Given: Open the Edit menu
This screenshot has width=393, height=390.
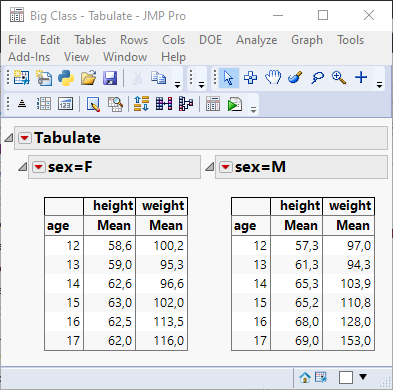Looking at the screenshot, I should pos(50,40).
